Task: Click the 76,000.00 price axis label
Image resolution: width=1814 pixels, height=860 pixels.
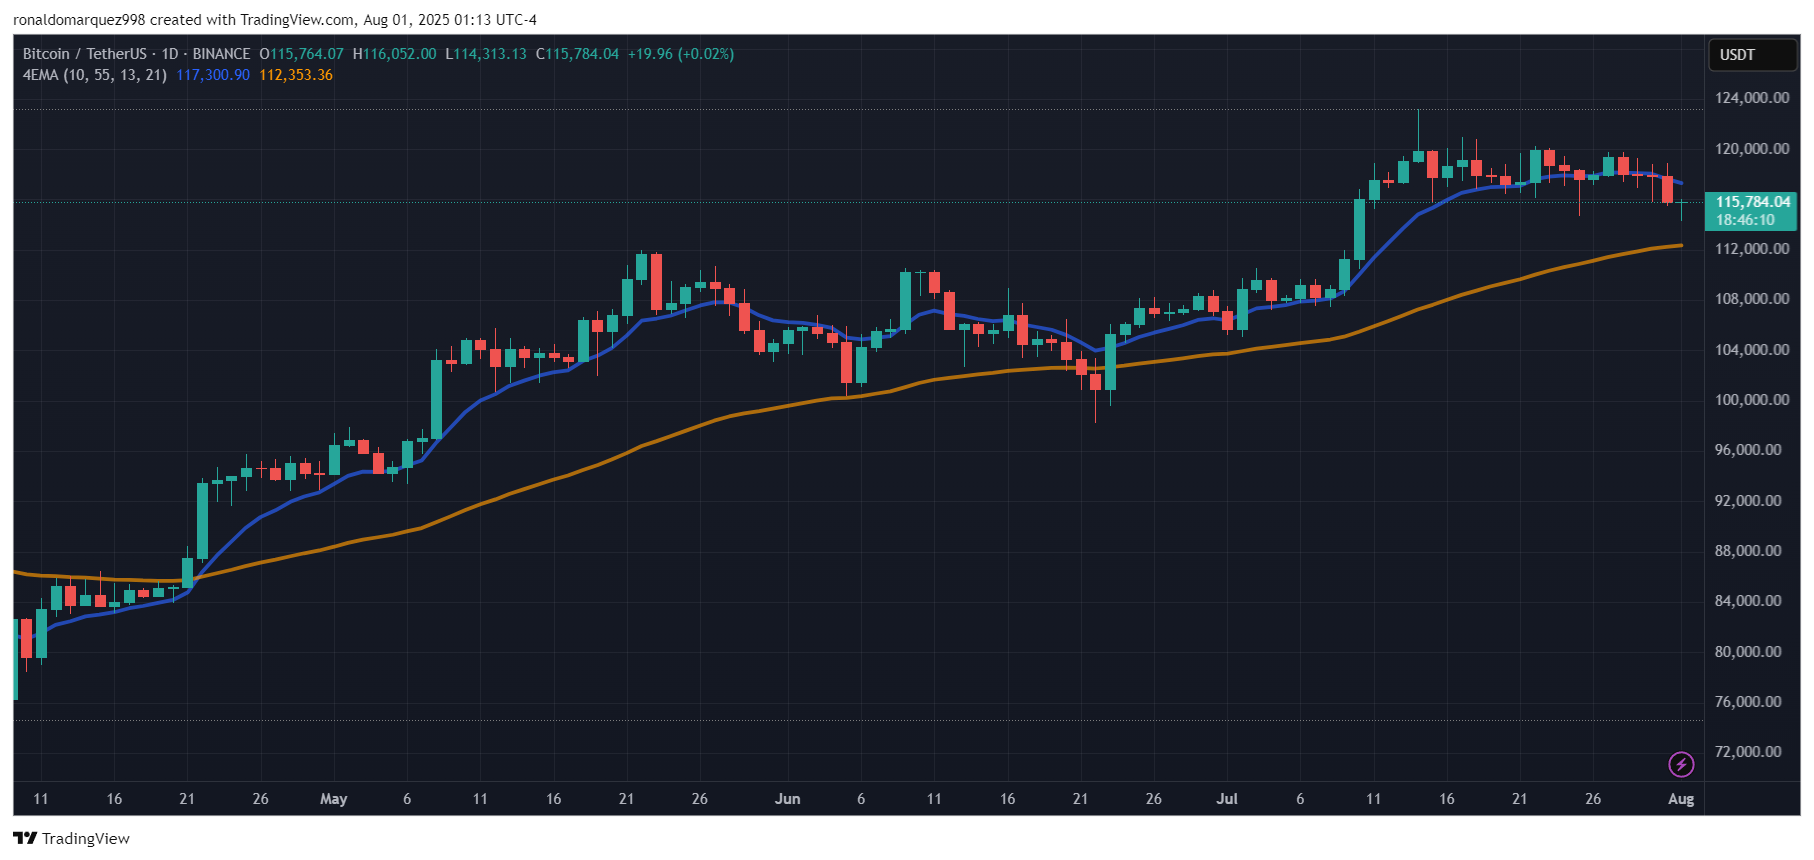Action: [1748, 702]
